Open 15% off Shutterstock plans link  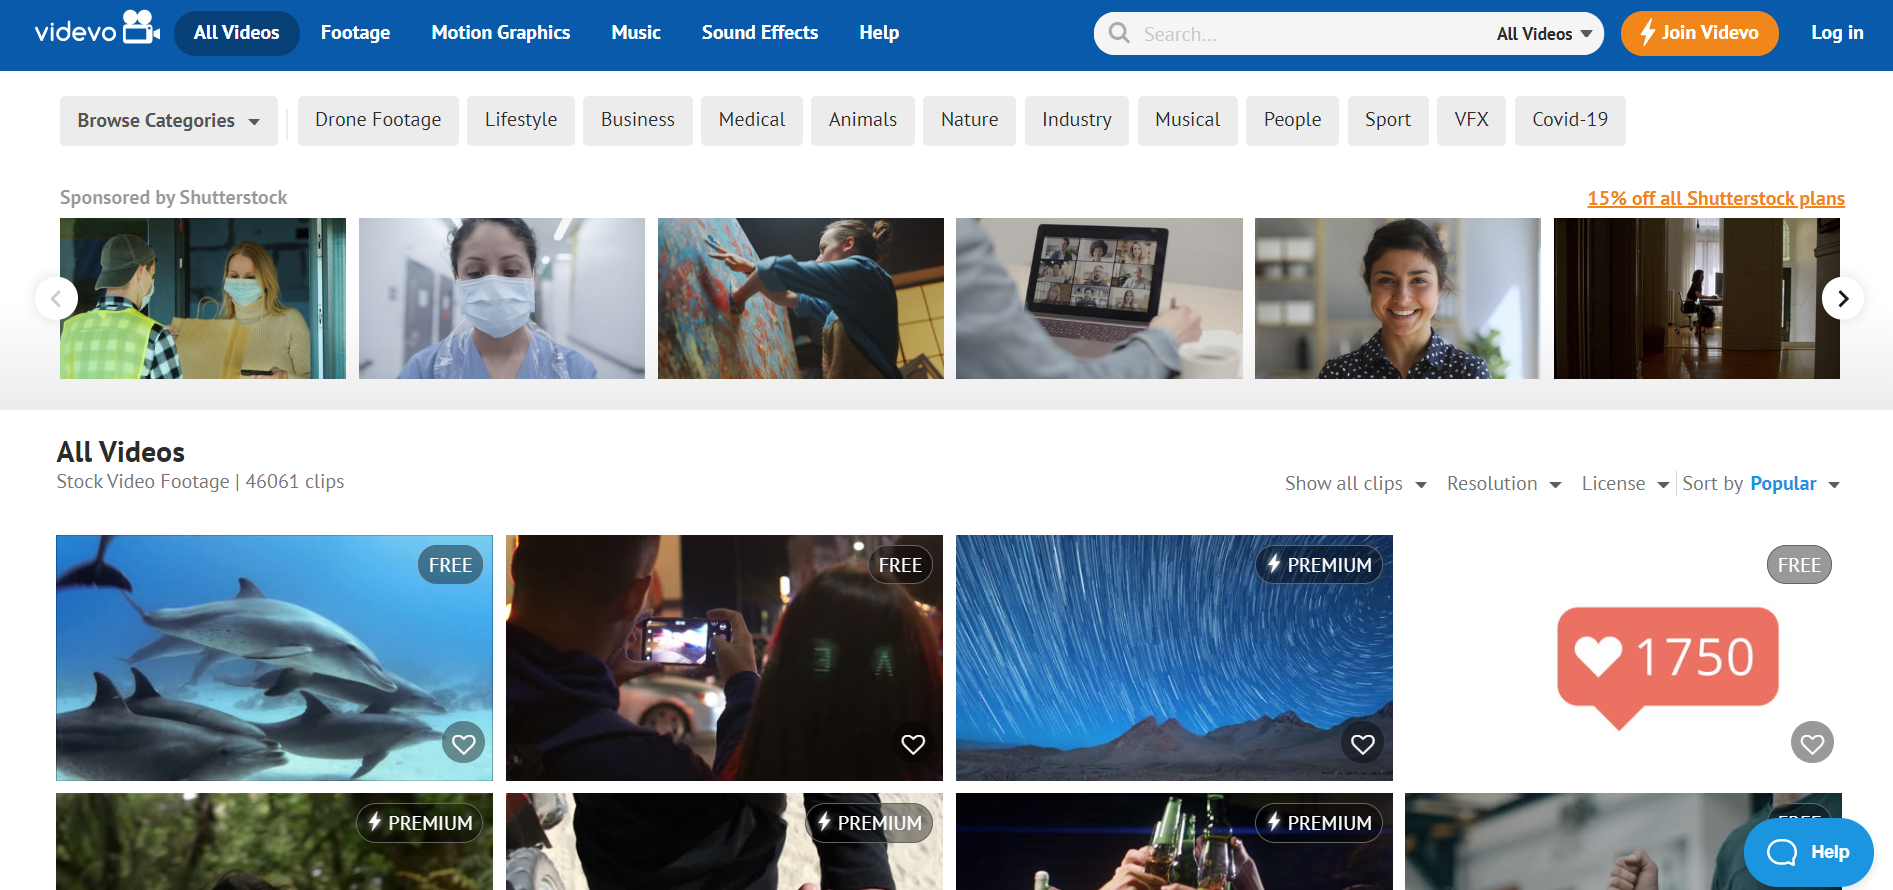click(x=1716, y=198)
